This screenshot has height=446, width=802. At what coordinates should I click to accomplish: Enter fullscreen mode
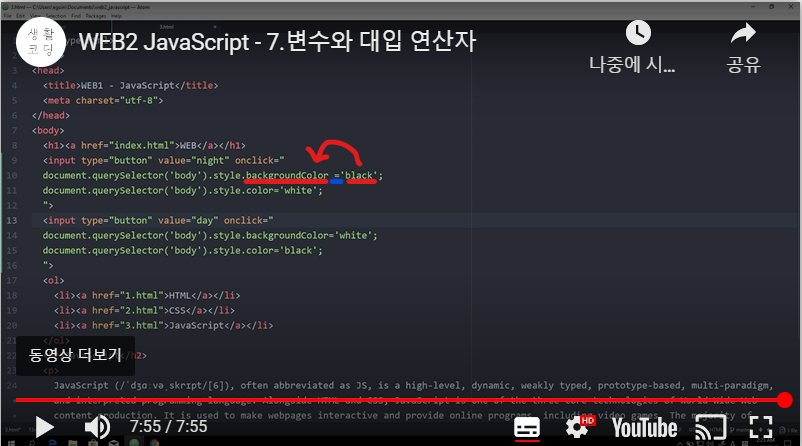(x=761, y=427)
